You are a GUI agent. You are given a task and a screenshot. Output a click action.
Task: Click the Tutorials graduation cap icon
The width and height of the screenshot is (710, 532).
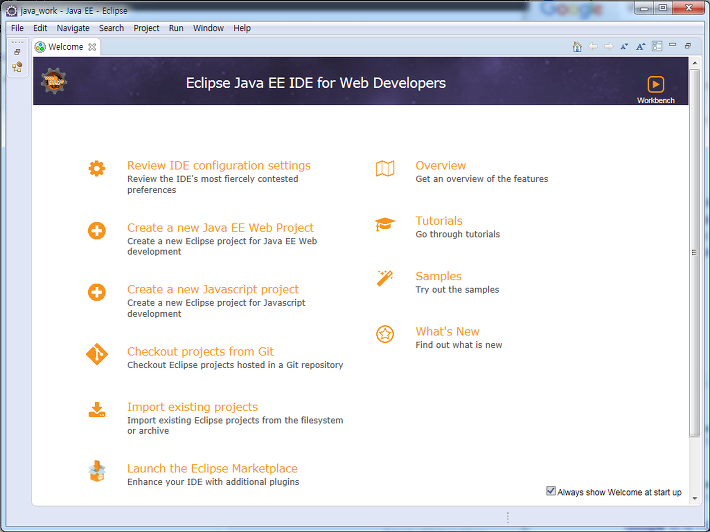click(x=385, y=224)
